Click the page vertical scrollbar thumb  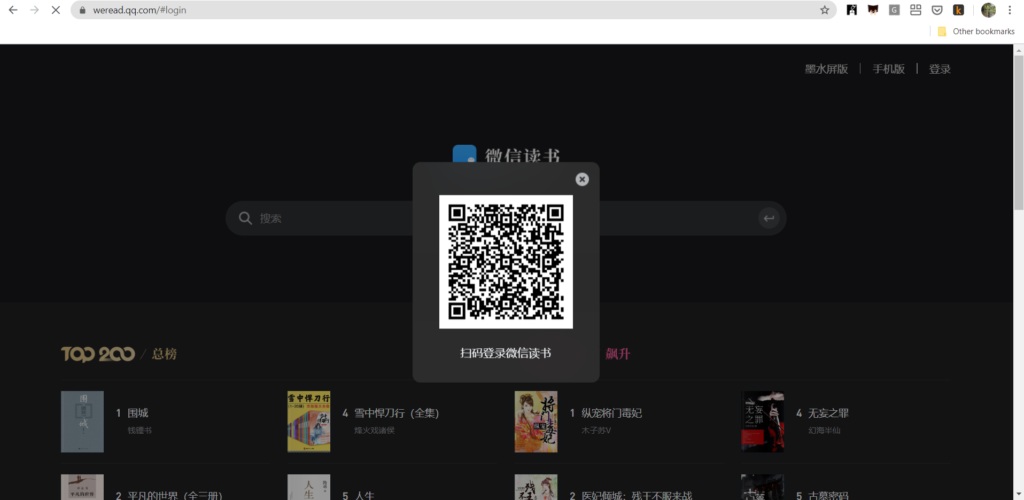[x=1018, y=133]
